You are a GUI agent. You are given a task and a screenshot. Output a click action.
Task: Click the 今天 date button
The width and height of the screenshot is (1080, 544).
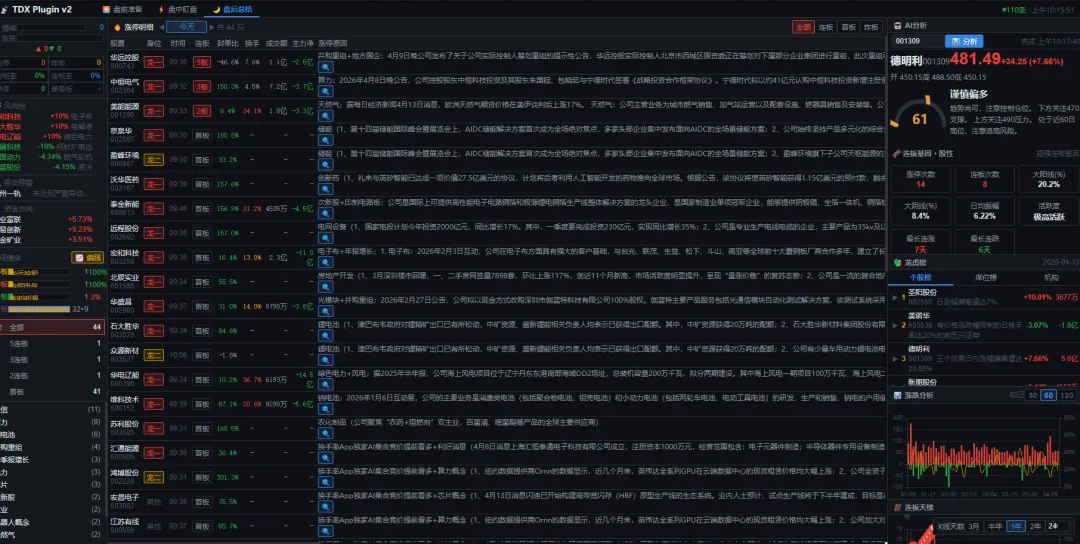coord(187,27)
